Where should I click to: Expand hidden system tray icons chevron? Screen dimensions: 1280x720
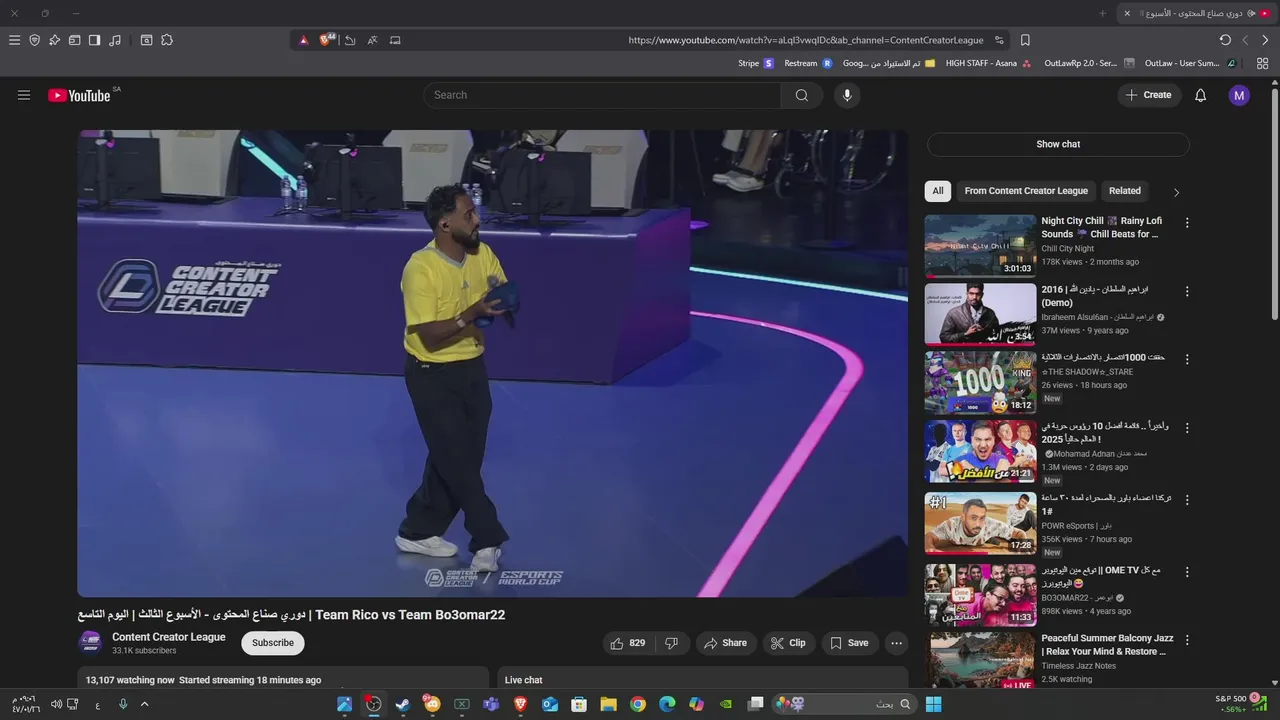[144, 704]
